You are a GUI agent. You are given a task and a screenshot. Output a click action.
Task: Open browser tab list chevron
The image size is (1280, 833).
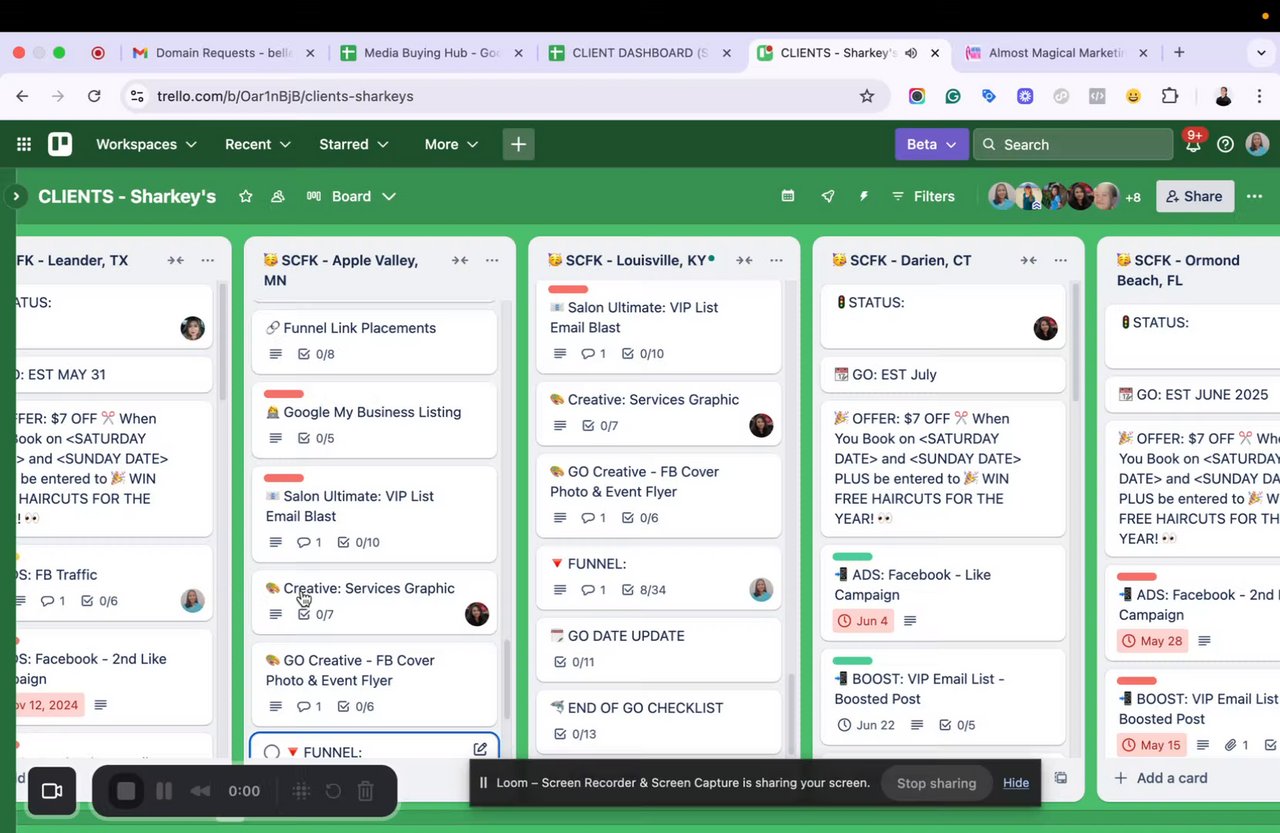click(x=1261, y=53)
